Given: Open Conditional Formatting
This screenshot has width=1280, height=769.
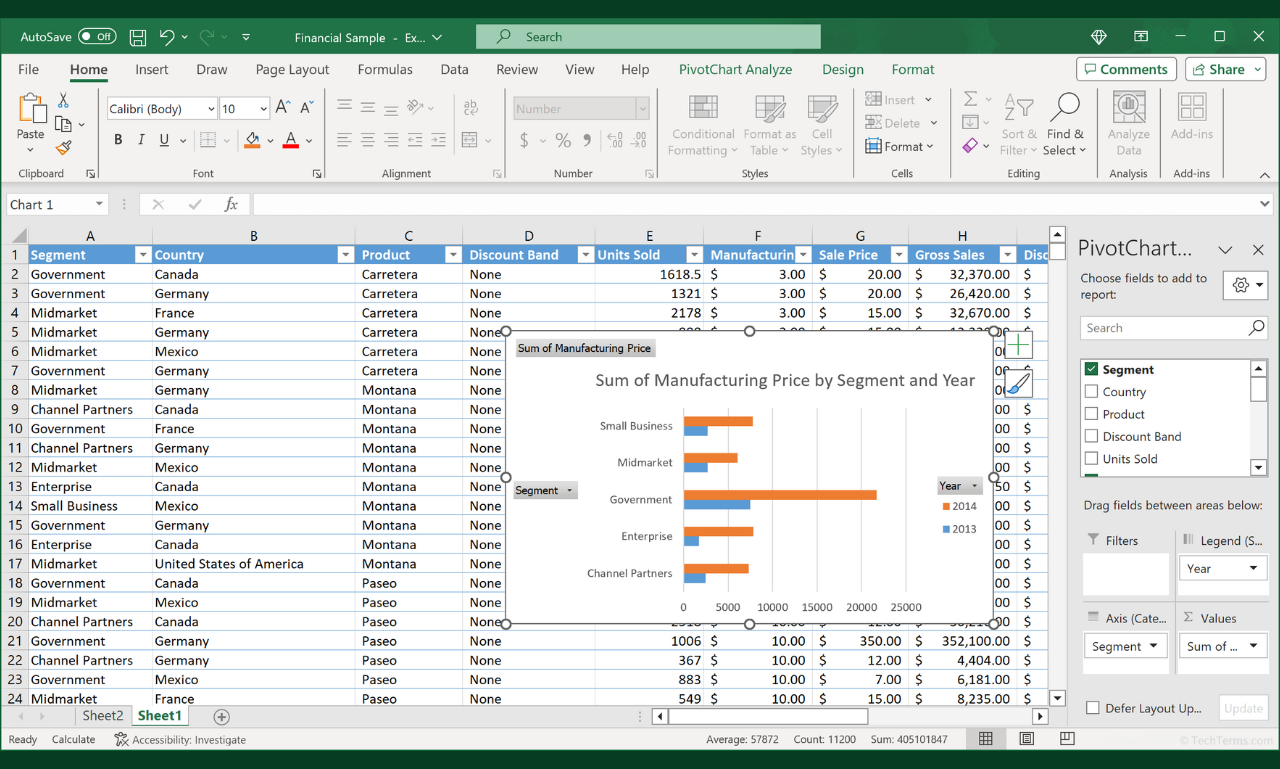Looking at the screenshot, I should (x=703, y=125).
